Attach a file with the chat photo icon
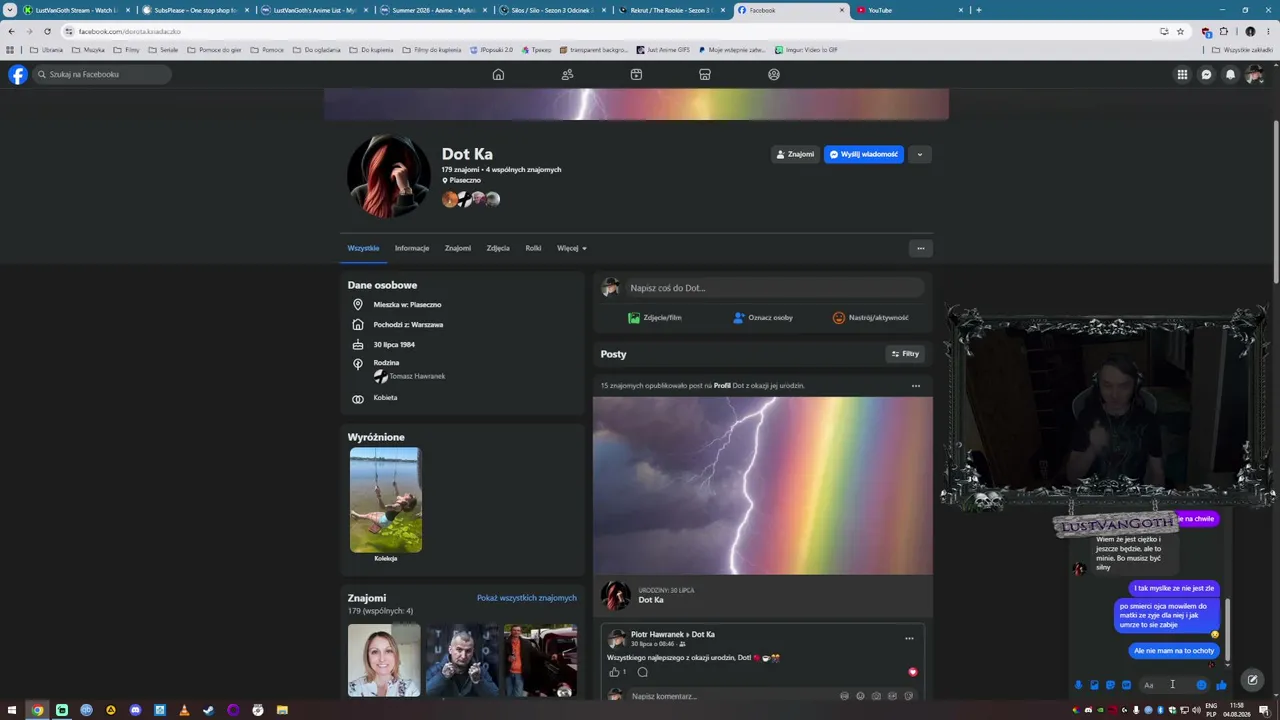This screenshot has height=720, width=1280. 1094,685
